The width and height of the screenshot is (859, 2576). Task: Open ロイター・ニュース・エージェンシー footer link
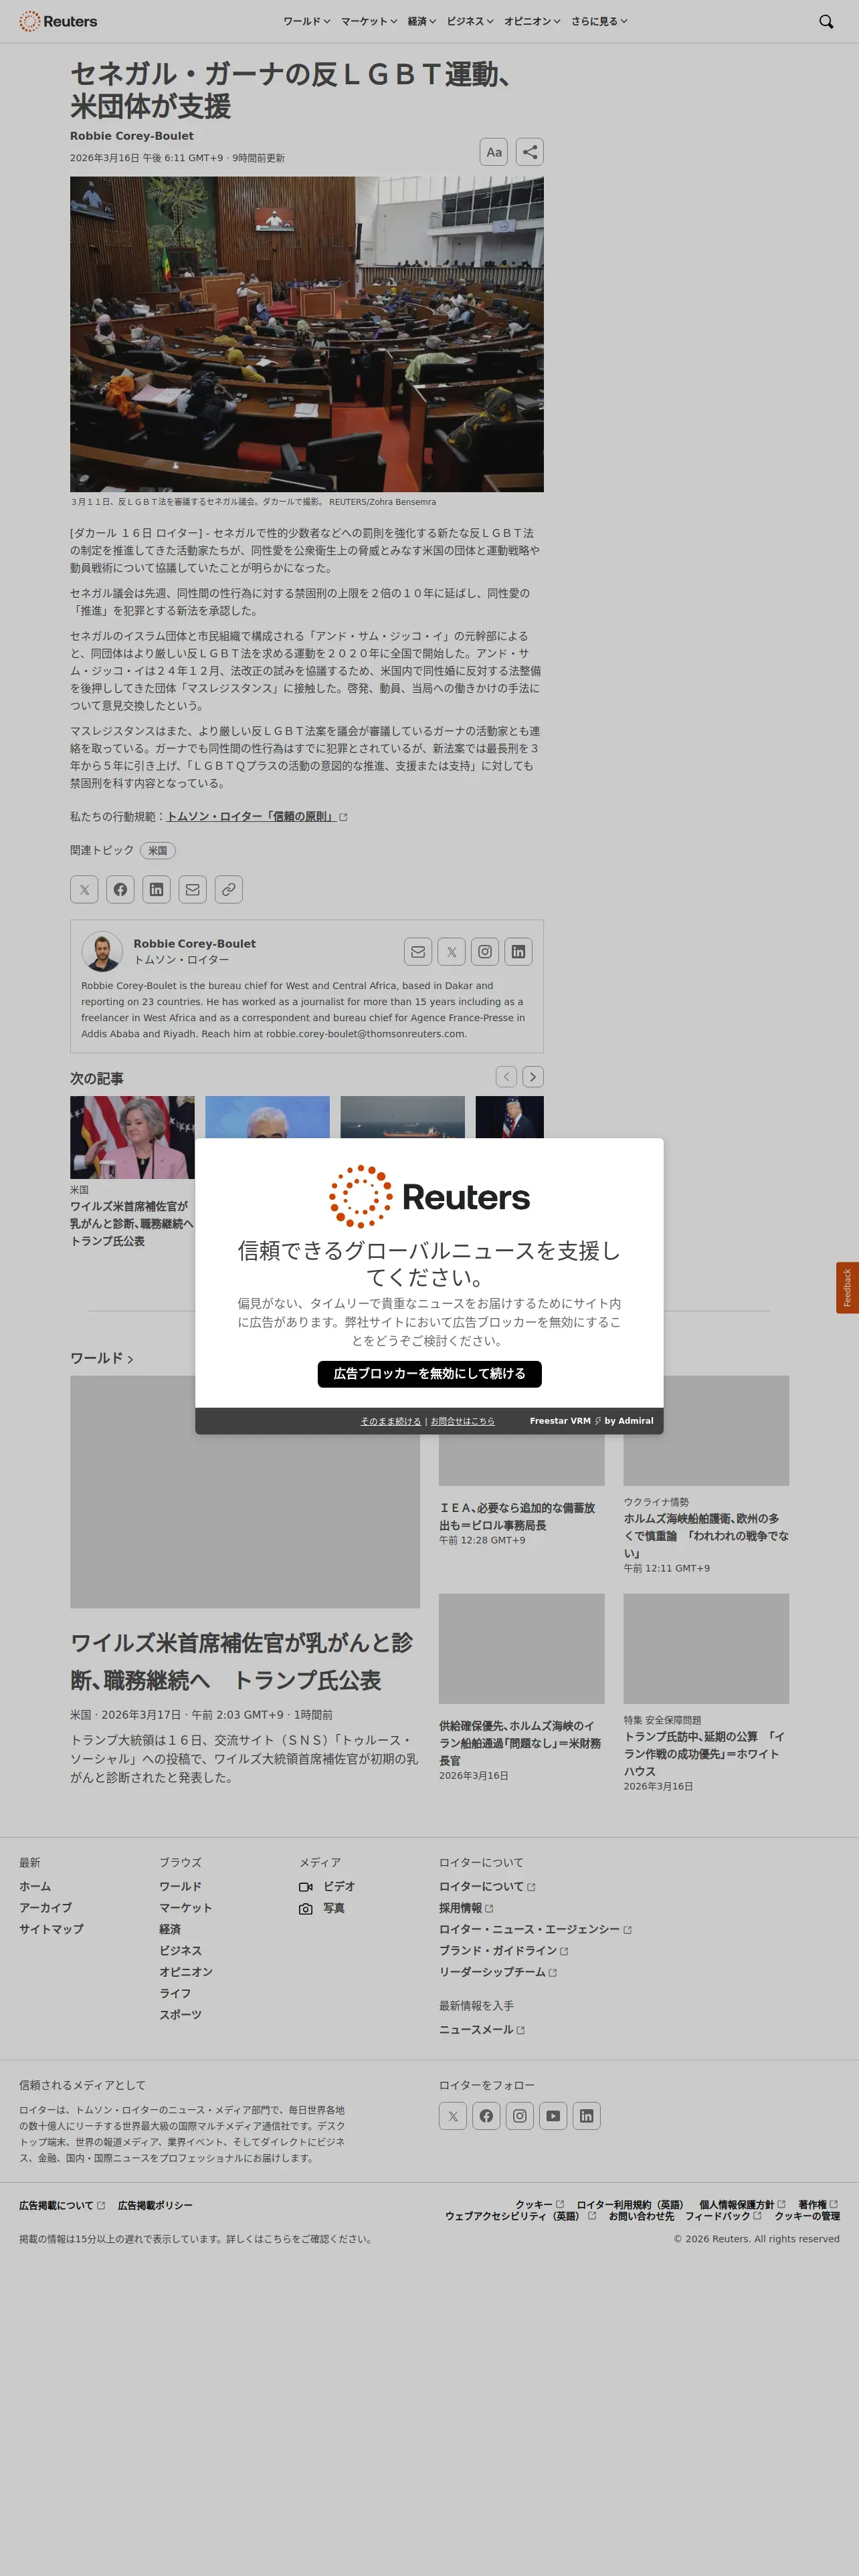535,1929
